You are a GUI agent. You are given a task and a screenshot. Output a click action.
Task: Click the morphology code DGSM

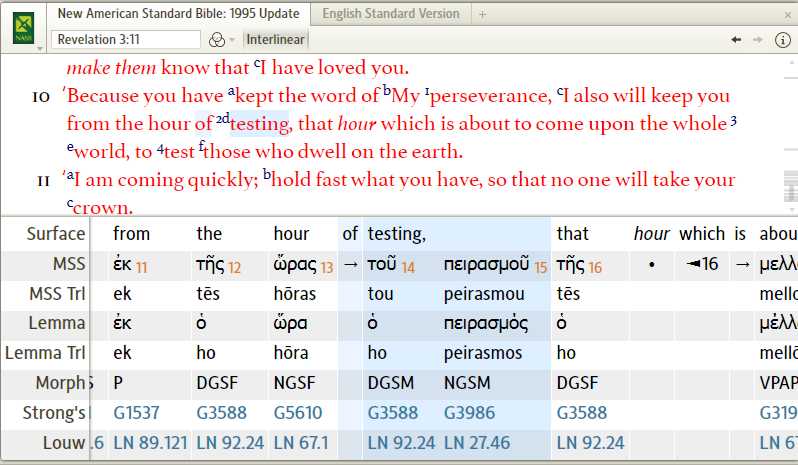391,383
